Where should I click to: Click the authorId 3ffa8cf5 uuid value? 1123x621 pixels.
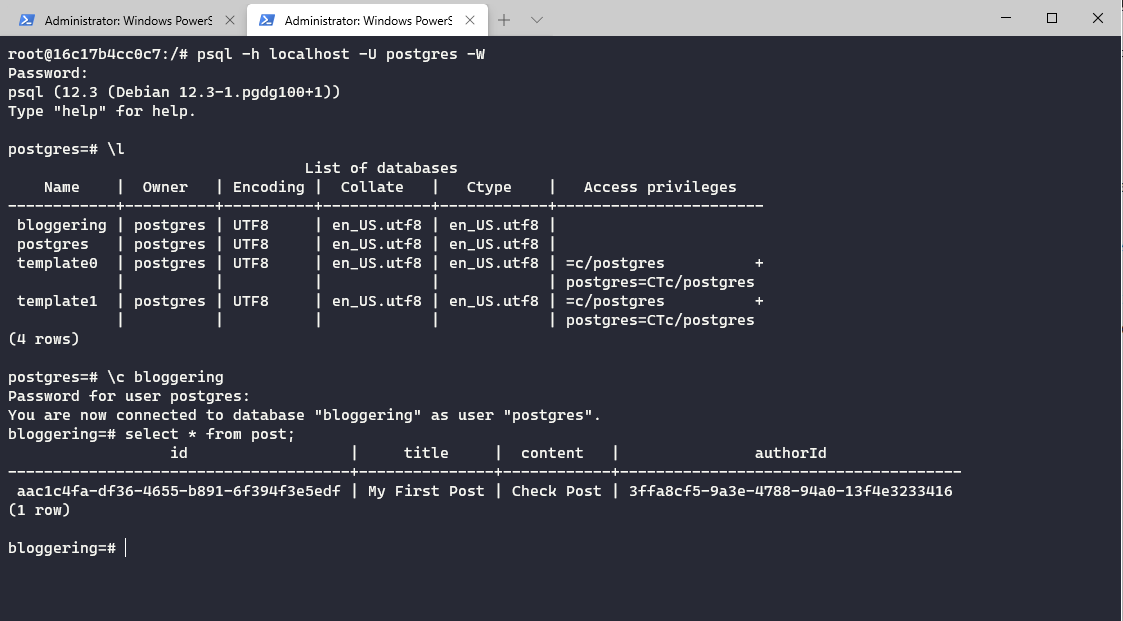click(x=791, y=491)
